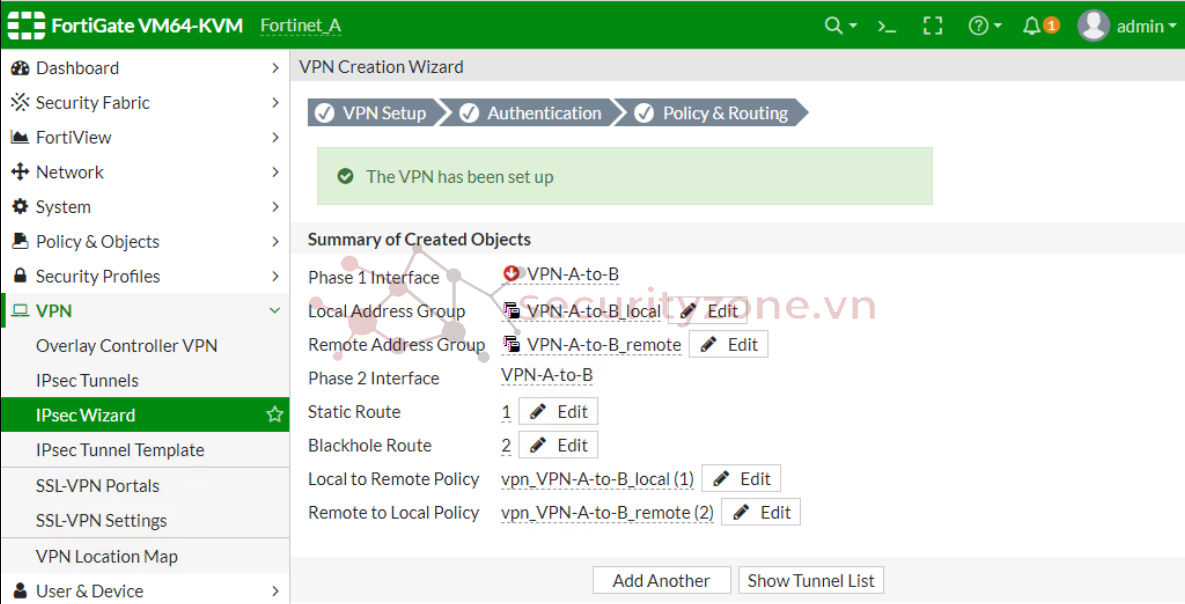Click Blackhole Route number 2 link

506,446
